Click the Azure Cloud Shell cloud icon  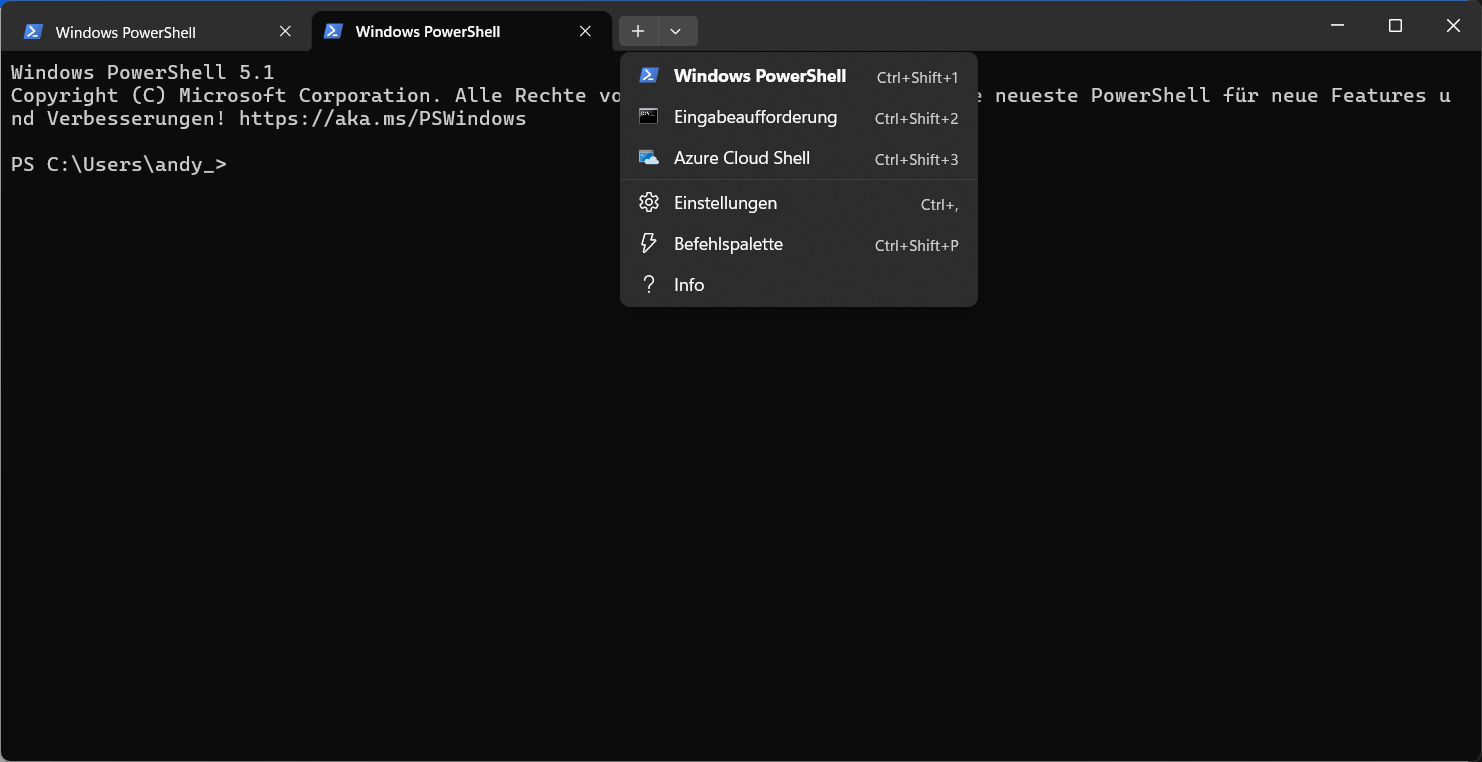click(x=649, y=158)
